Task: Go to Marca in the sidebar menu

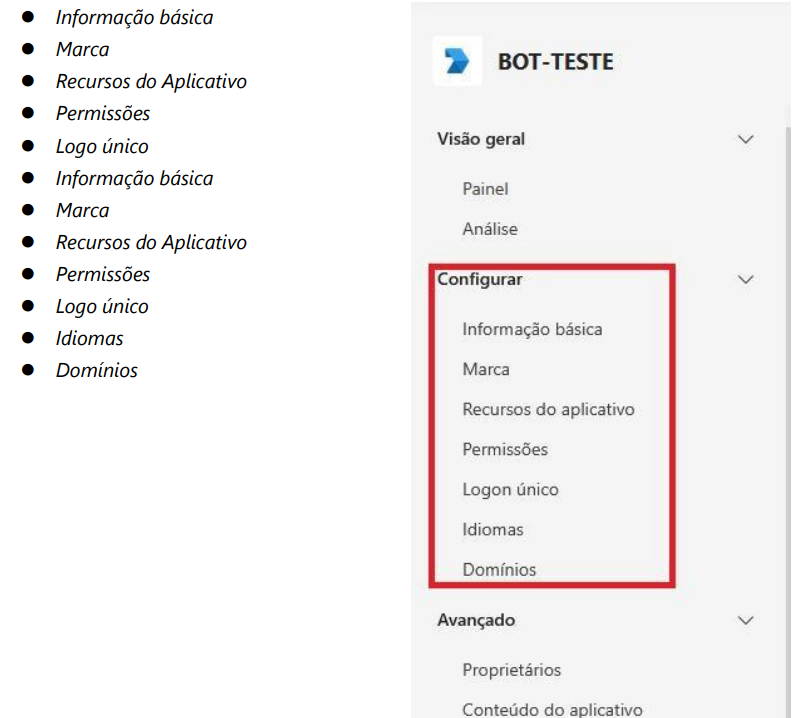Action: point(486,369)
